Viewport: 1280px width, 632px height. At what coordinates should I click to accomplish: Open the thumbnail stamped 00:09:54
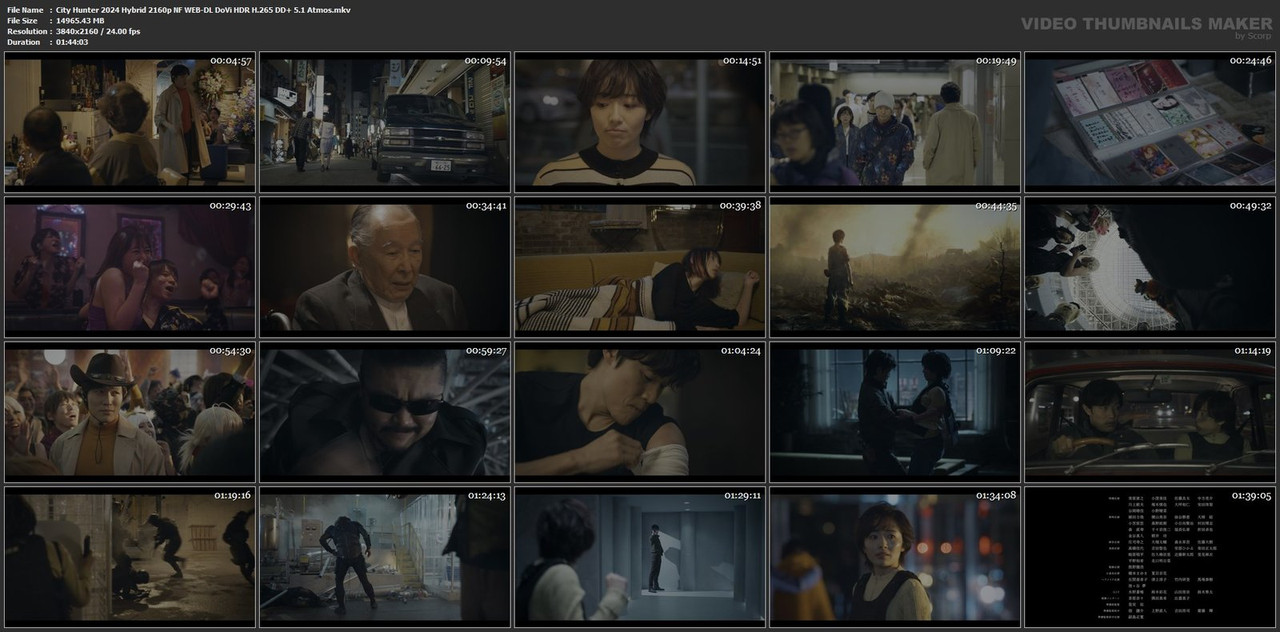coord(385,121)
